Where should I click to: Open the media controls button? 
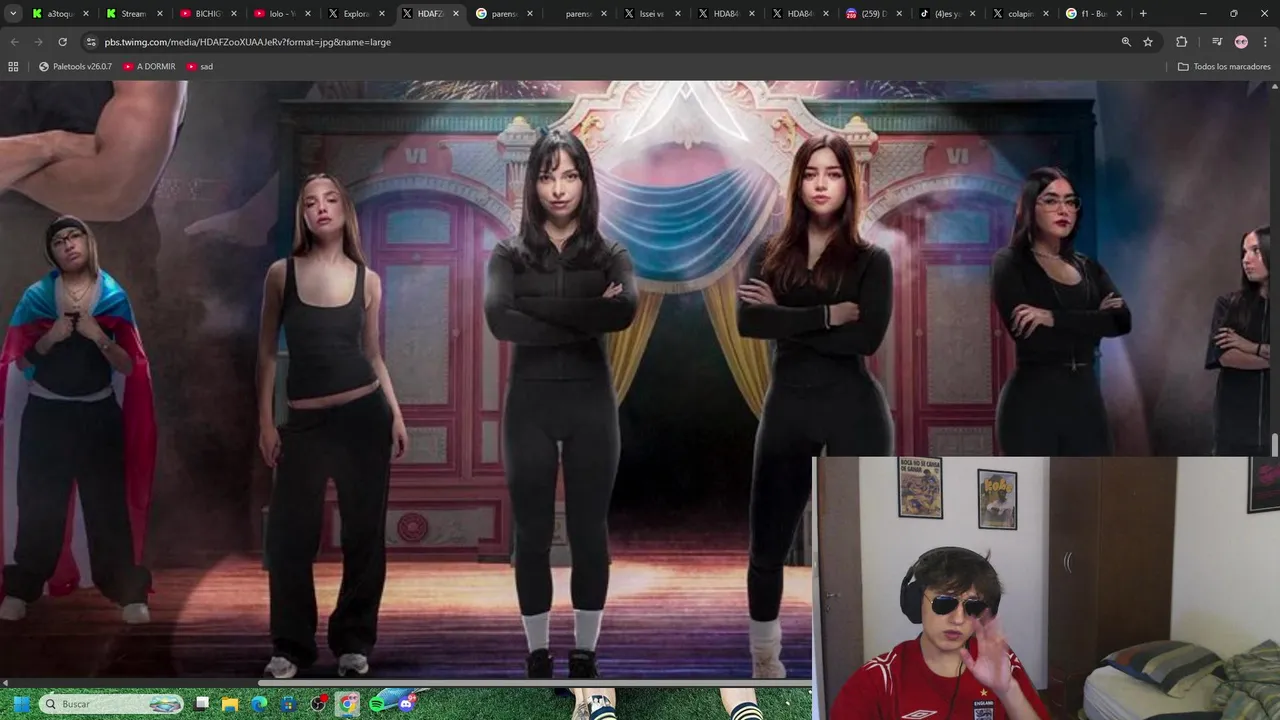1217,42
